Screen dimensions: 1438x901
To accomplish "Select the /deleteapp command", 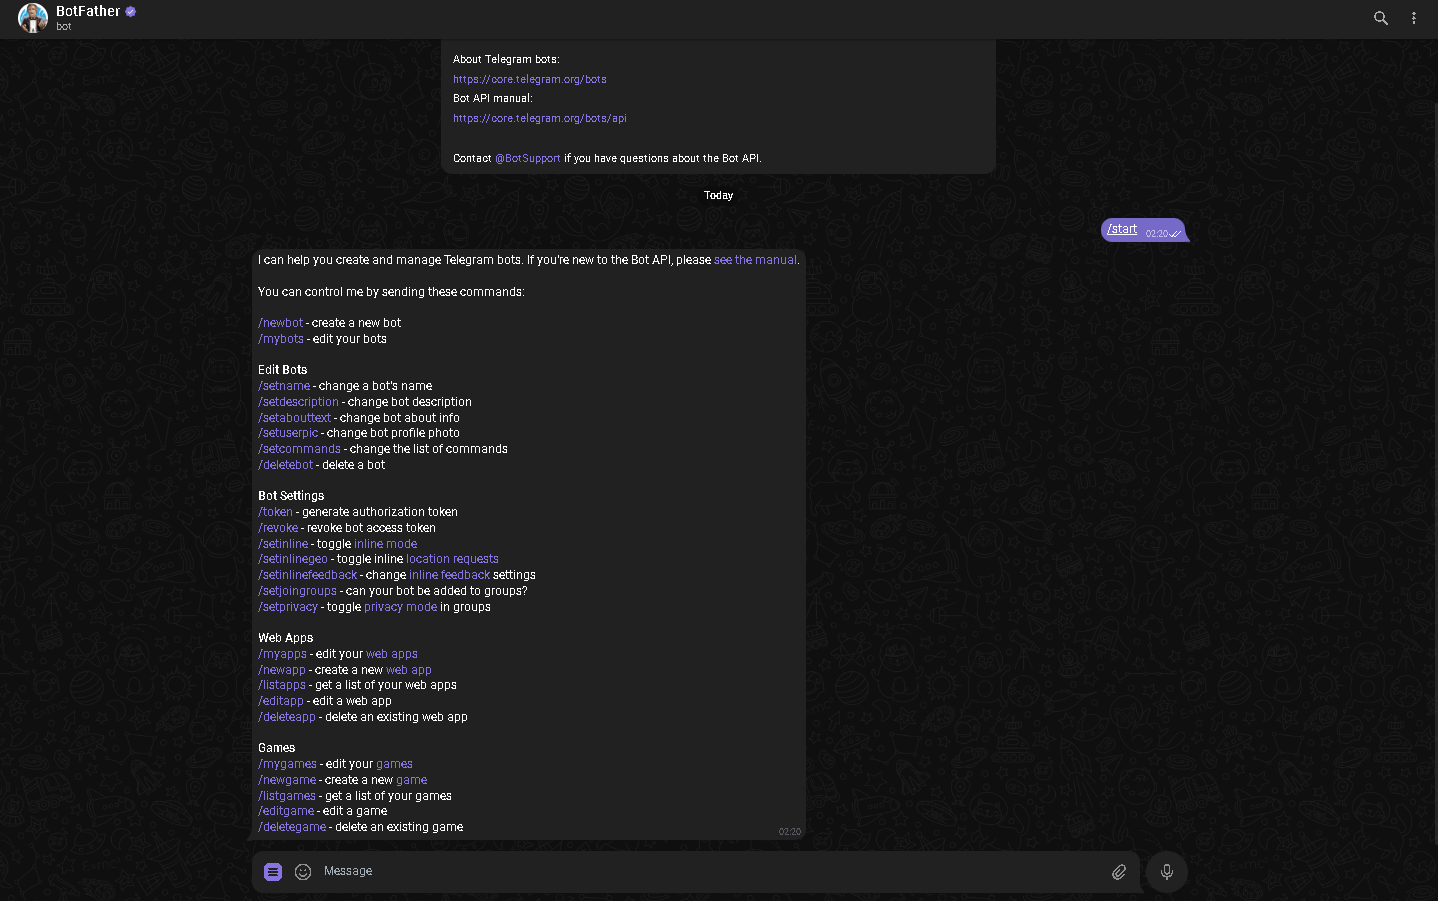I will pyautogui.click(x=287, y=717).
